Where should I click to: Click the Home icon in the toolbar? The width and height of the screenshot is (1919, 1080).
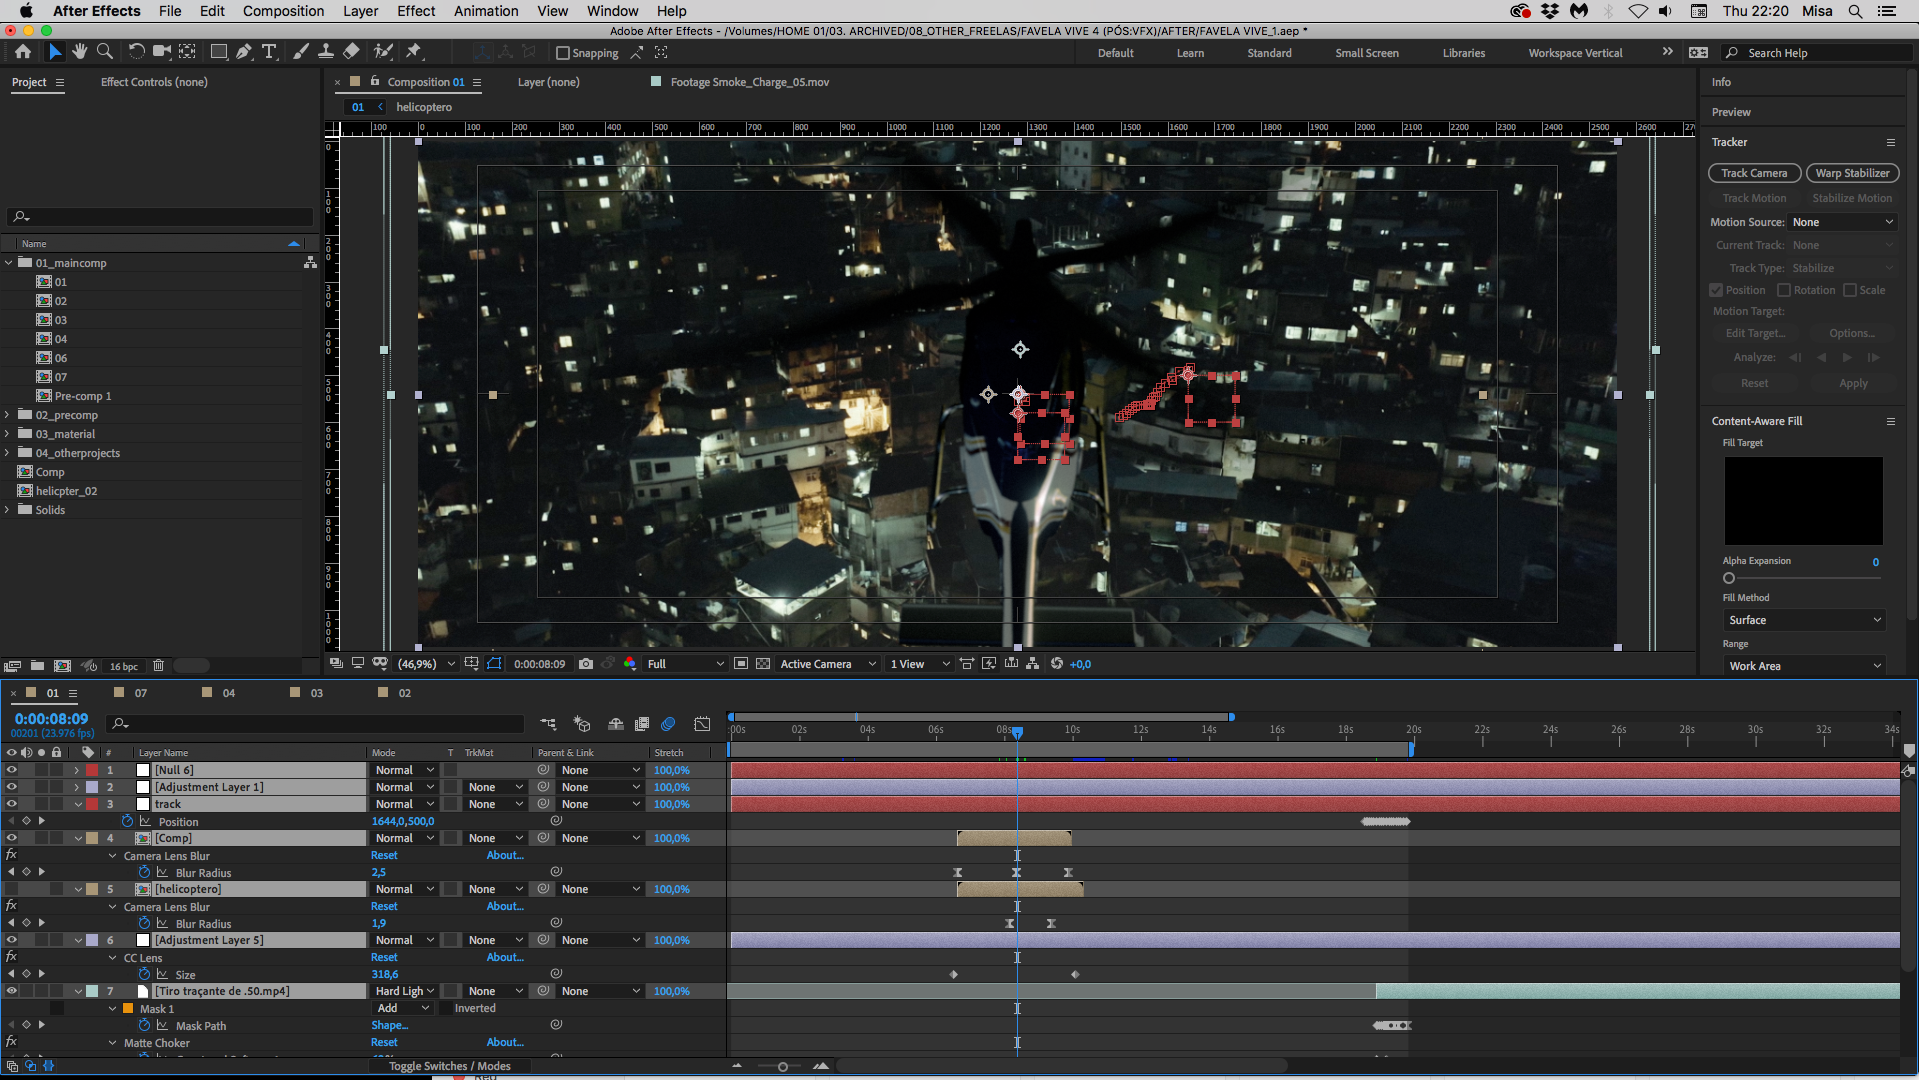23,52
